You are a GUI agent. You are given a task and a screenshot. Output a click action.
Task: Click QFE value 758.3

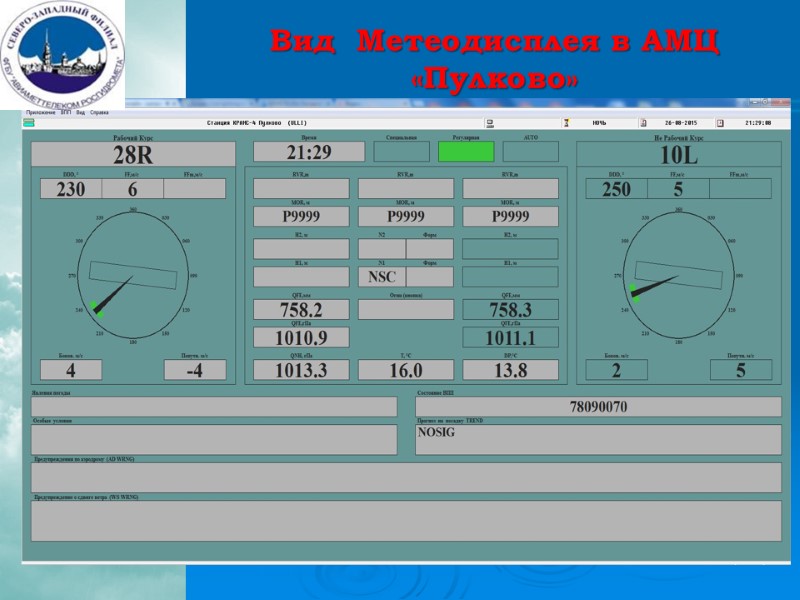point(510,309)
